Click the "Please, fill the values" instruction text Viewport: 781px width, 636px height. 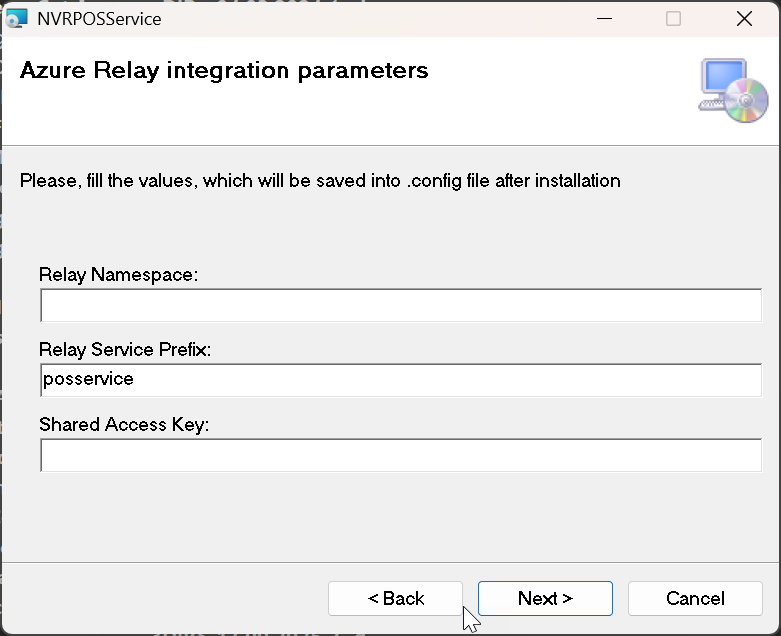pyautogui.click(x=320, y=181)
